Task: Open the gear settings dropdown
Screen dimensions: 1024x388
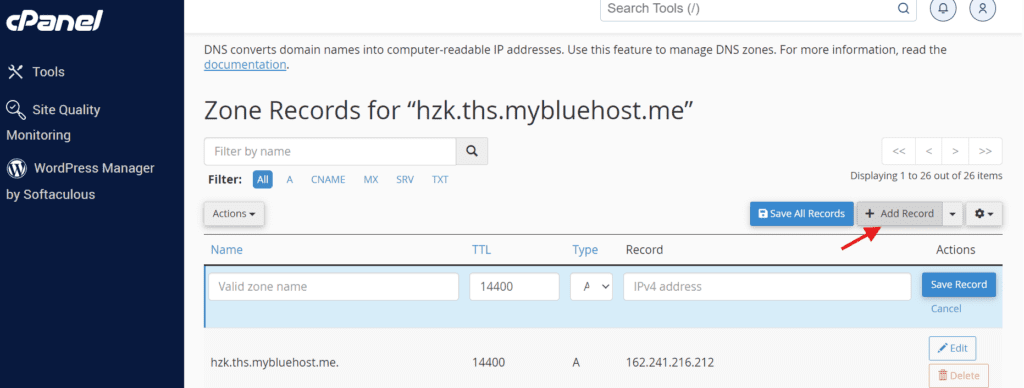Action: [x=984, y=214]
